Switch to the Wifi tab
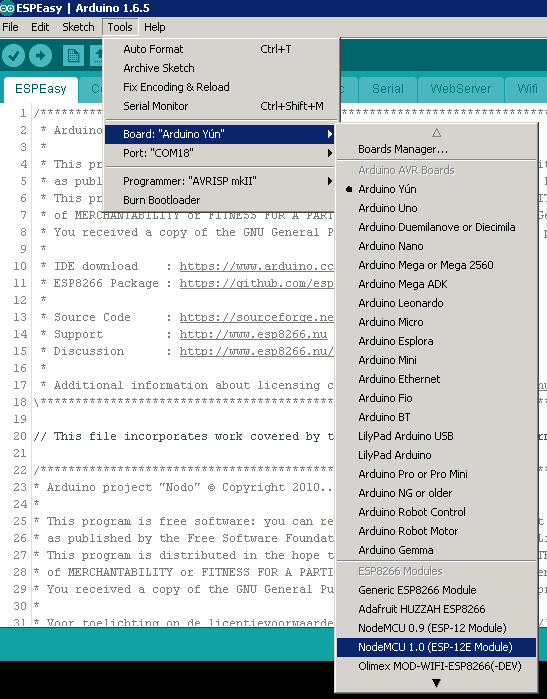547x699 pixels. pos(527,89)
